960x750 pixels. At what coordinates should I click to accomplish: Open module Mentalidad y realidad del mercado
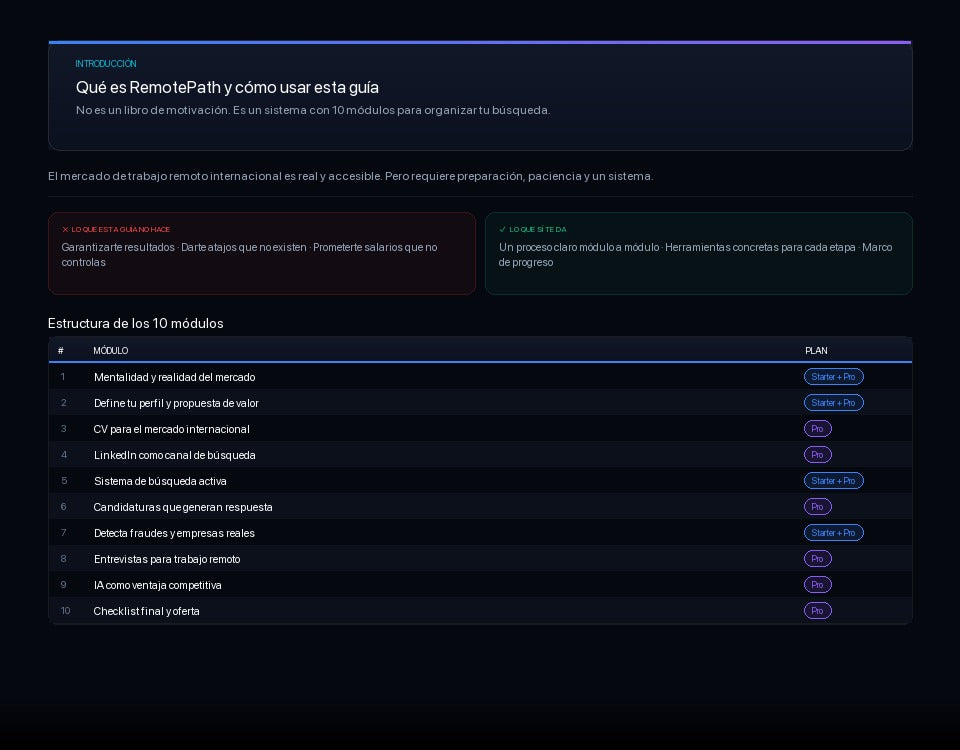click(x=480, y=377)
